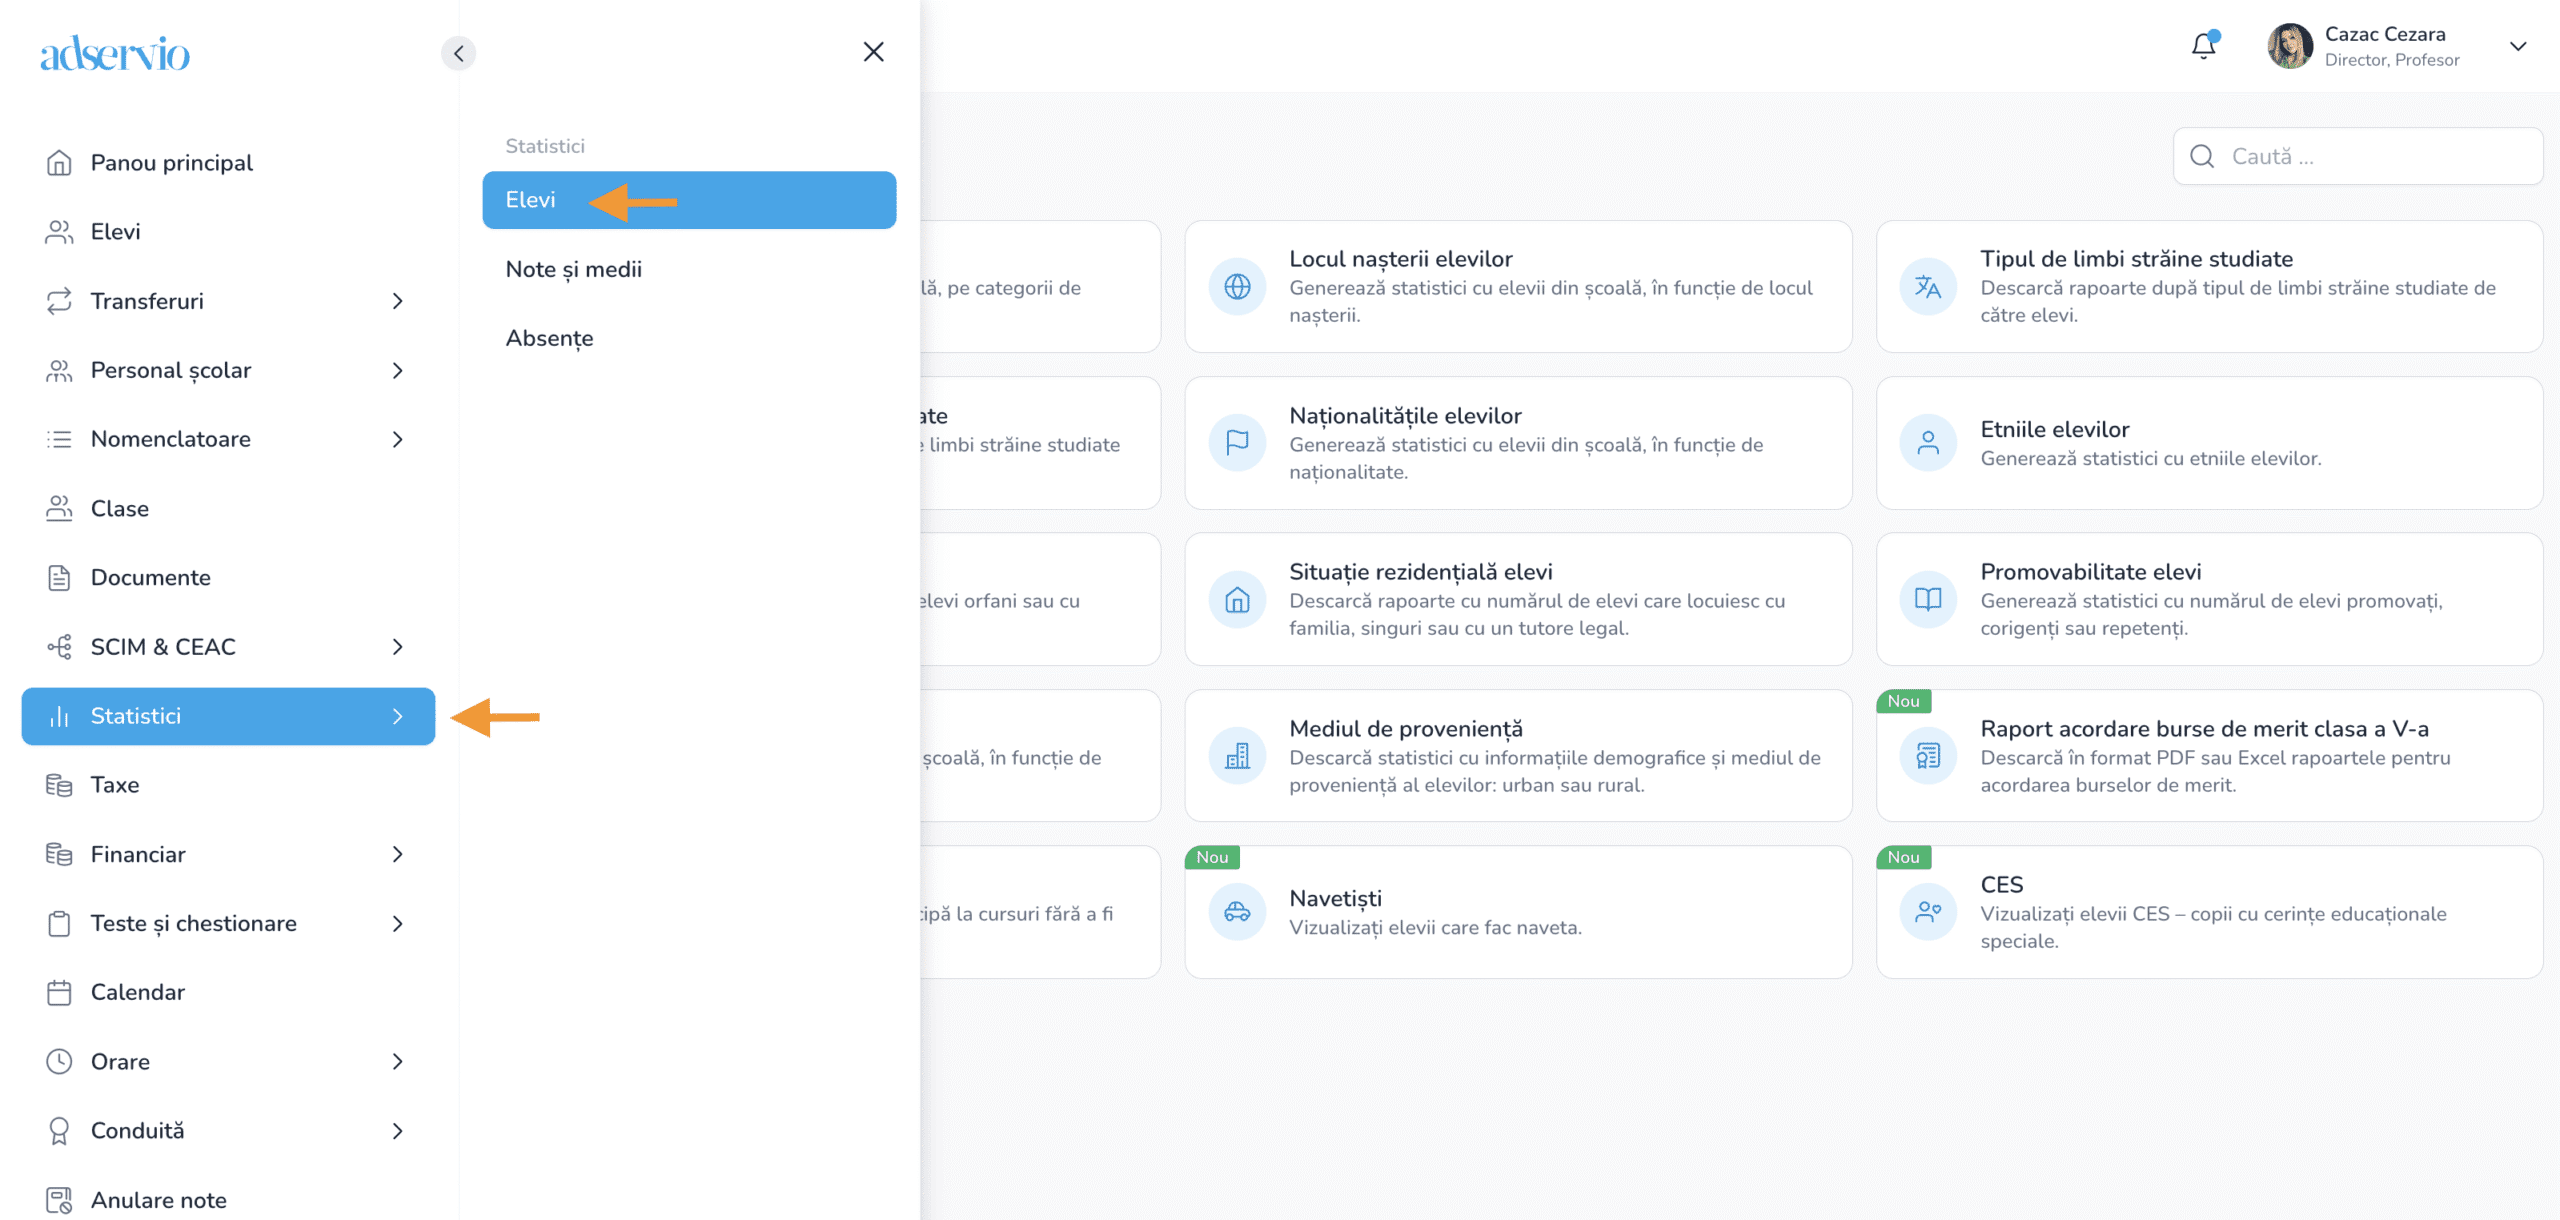The width and height of the screenshot is (2560, 1220).
Task: Expand the Financiar submenu chevron
Action: (397, 854)
